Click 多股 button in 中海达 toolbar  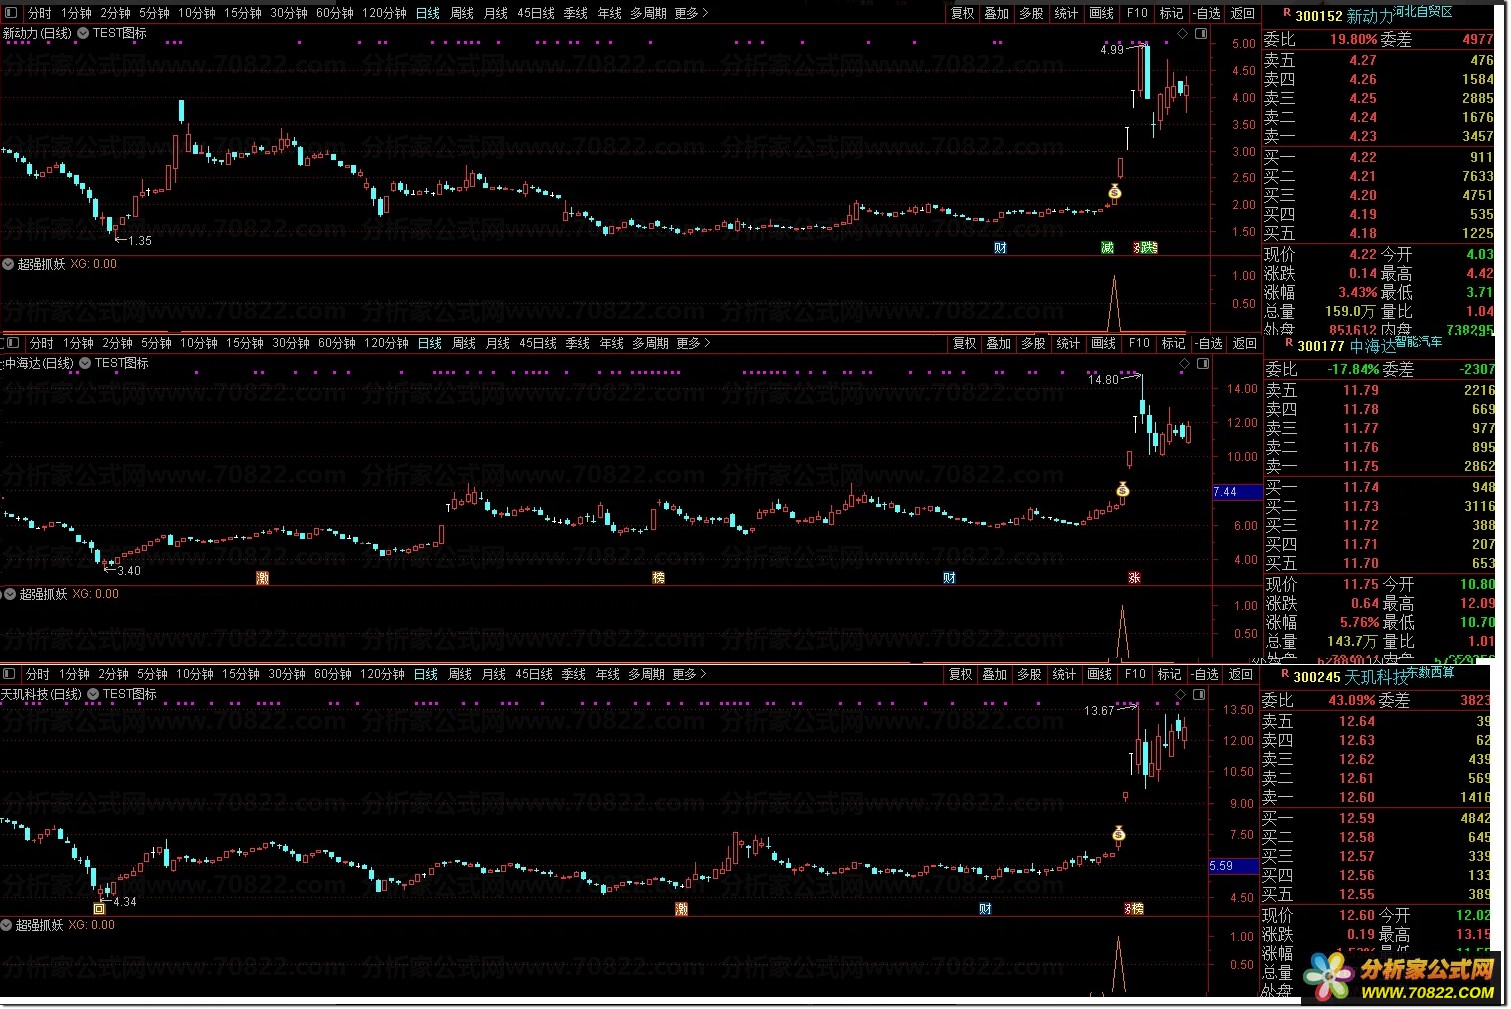[x=1034, y=343]
